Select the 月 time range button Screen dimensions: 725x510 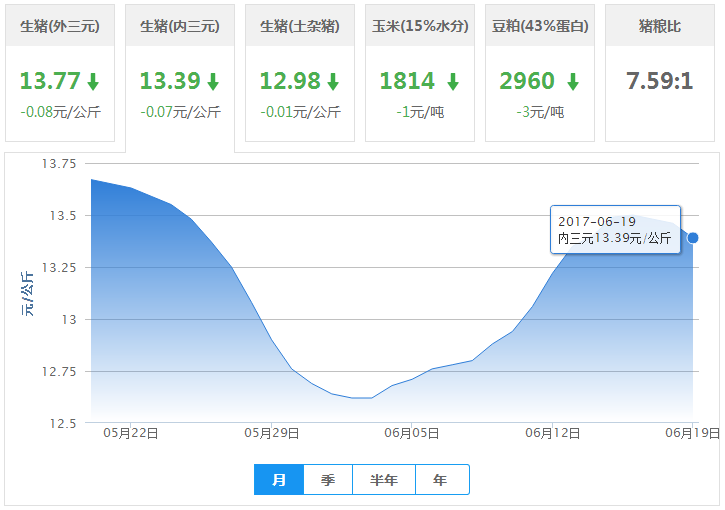(x=279, y=480)
